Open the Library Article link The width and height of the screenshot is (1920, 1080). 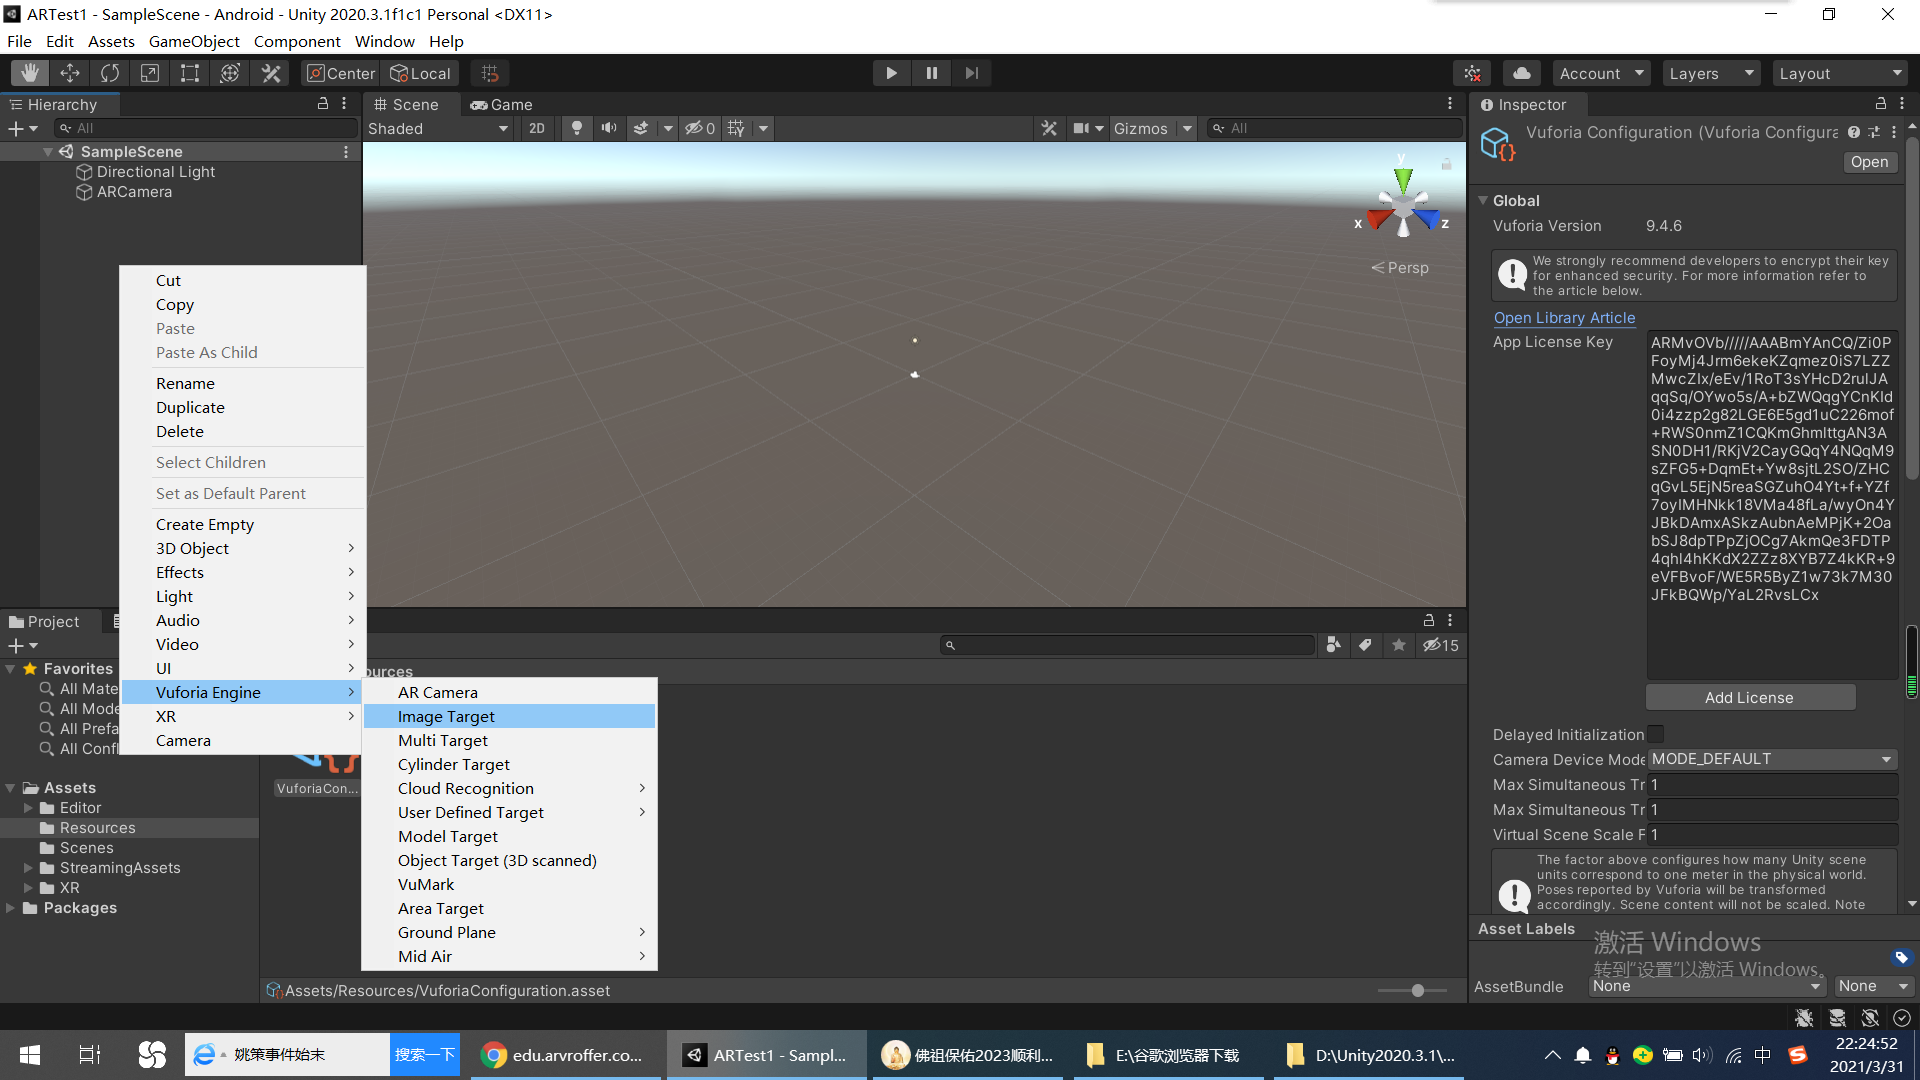[1564, 318]
